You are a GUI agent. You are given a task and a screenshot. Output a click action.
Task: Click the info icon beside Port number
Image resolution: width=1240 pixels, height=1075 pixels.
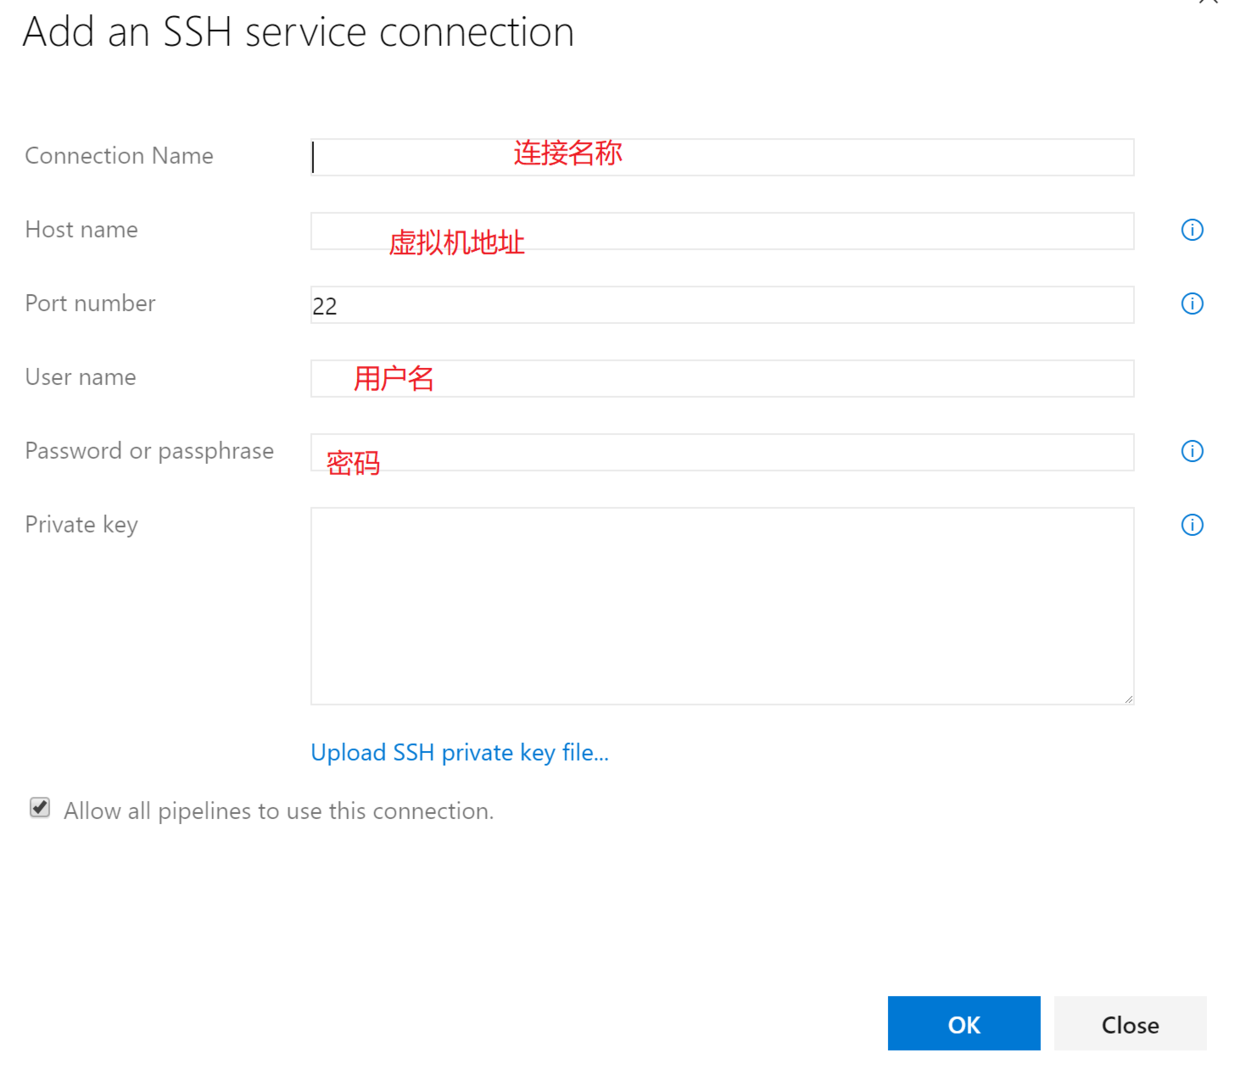pyautogui.click(x=1192, y=304)
